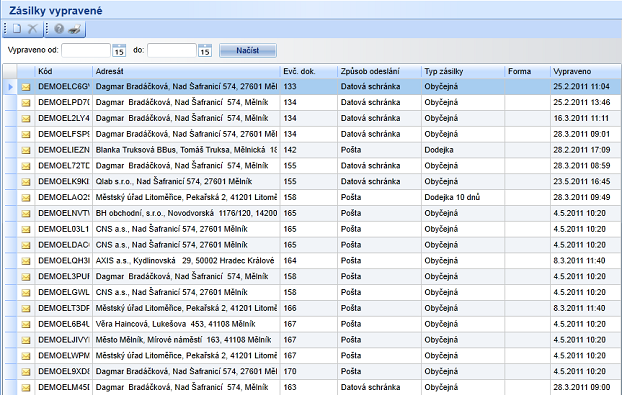Click date cell '23.5.2011 16:45'

click(x=586, y=182)
